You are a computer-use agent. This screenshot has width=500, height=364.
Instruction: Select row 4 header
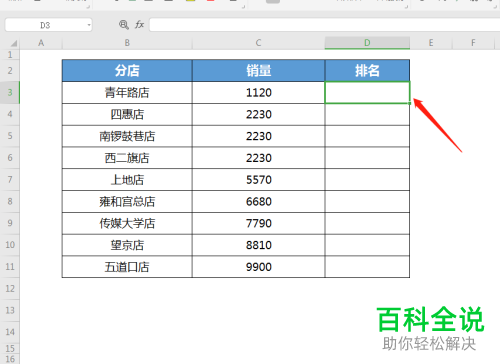[x=10, y=114]
